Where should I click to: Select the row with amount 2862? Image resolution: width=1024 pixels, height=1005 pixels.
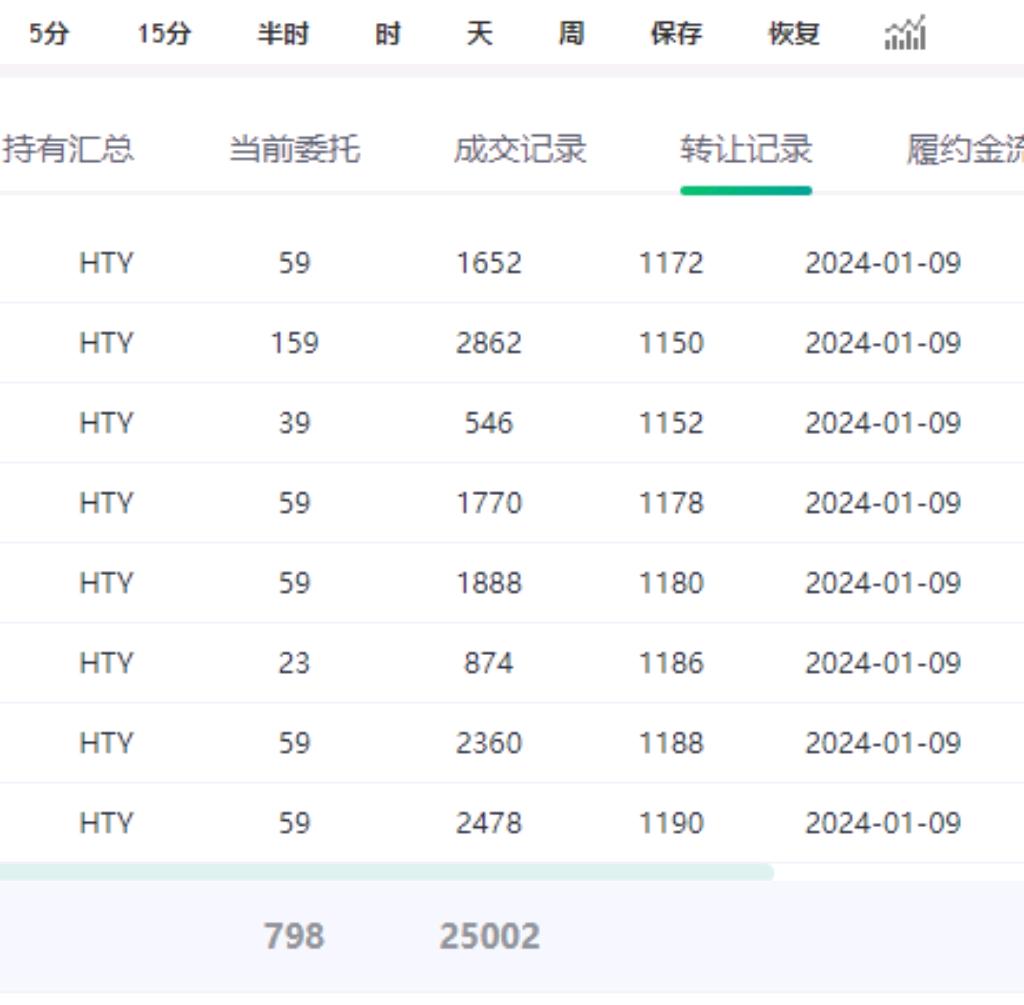point(489,343)
